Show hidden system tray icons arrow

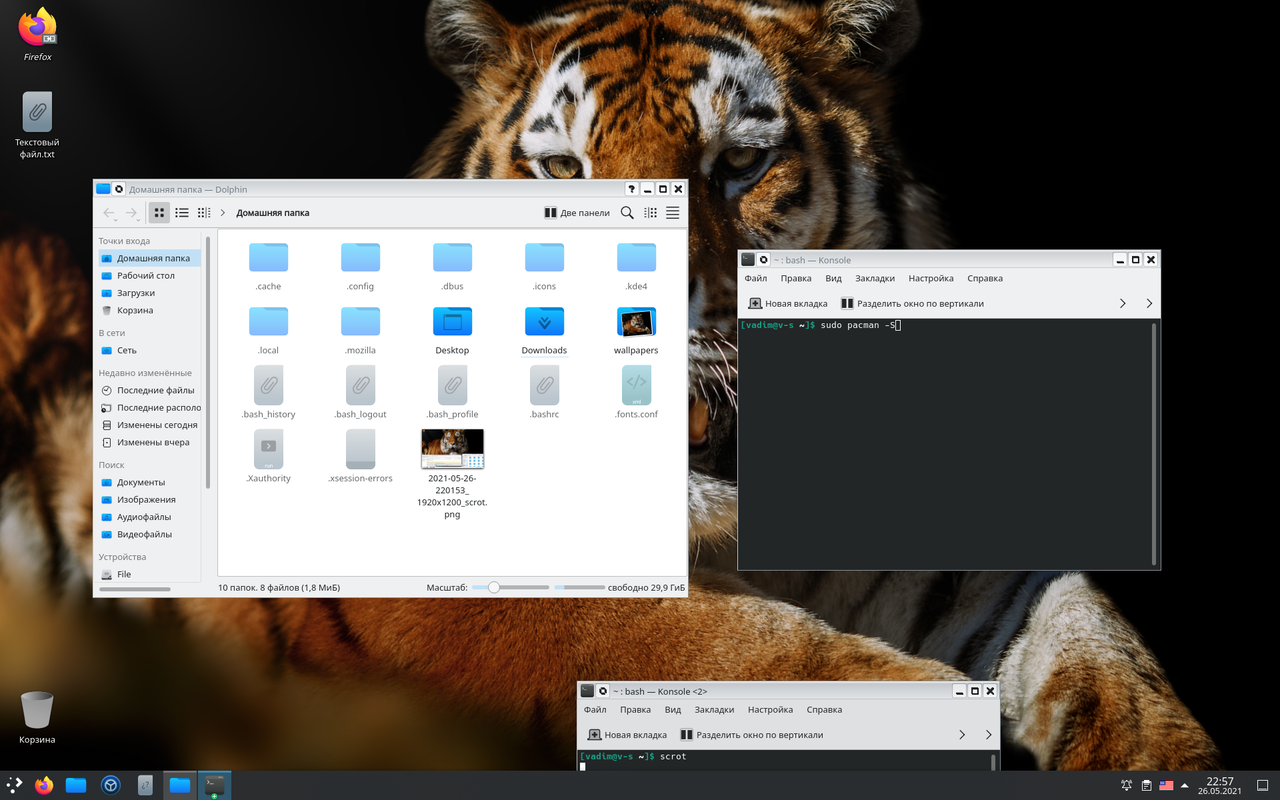[x=1186, y=785]
